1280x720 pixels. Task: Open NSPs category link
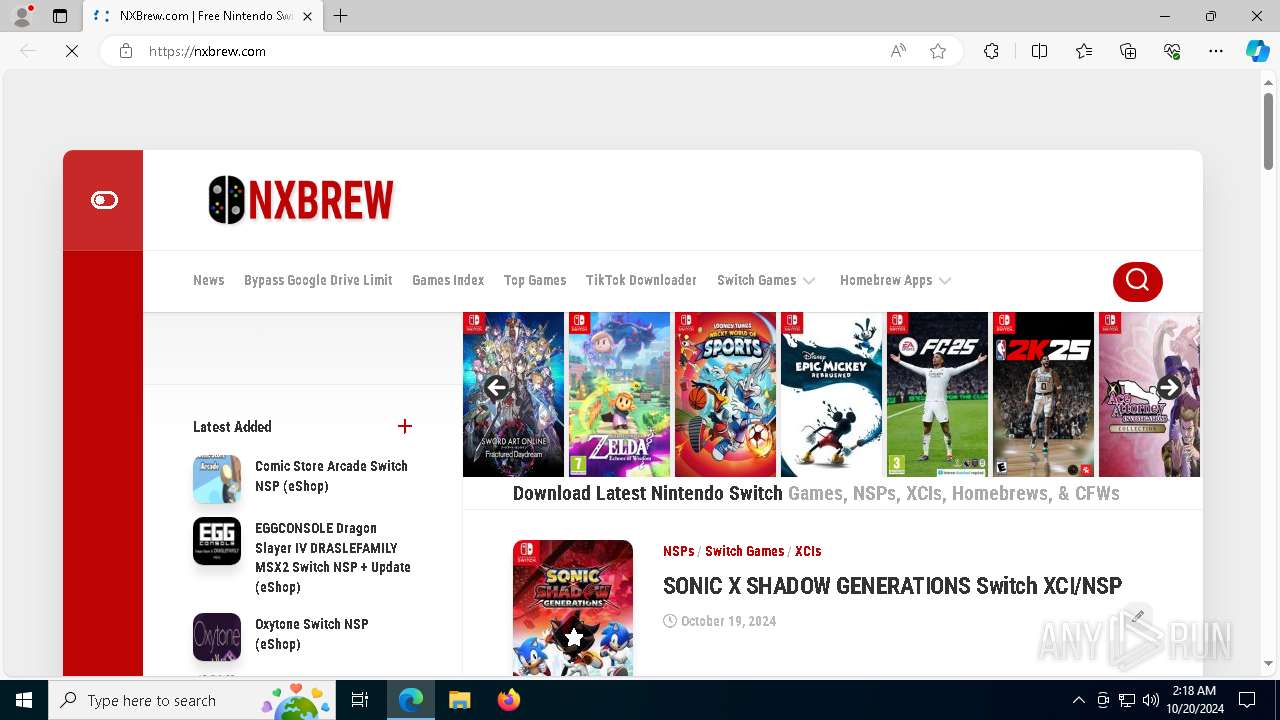(x=678, y=551)
